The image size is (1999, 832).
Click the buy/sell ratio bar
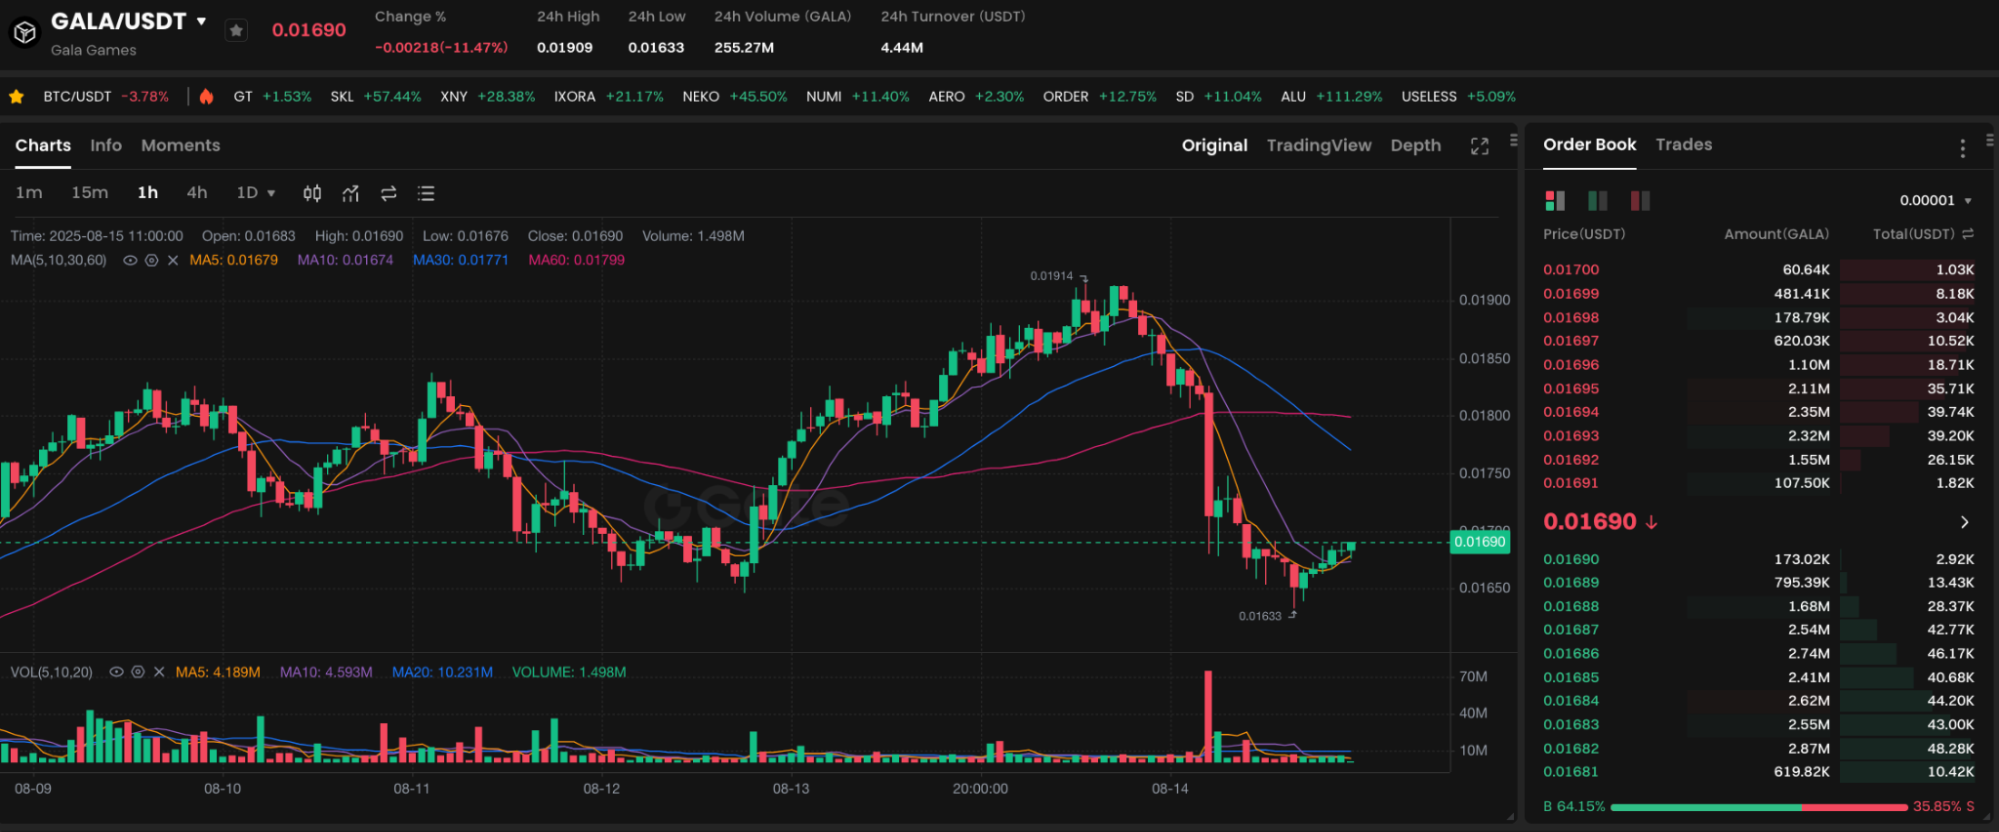[1759, 807]
